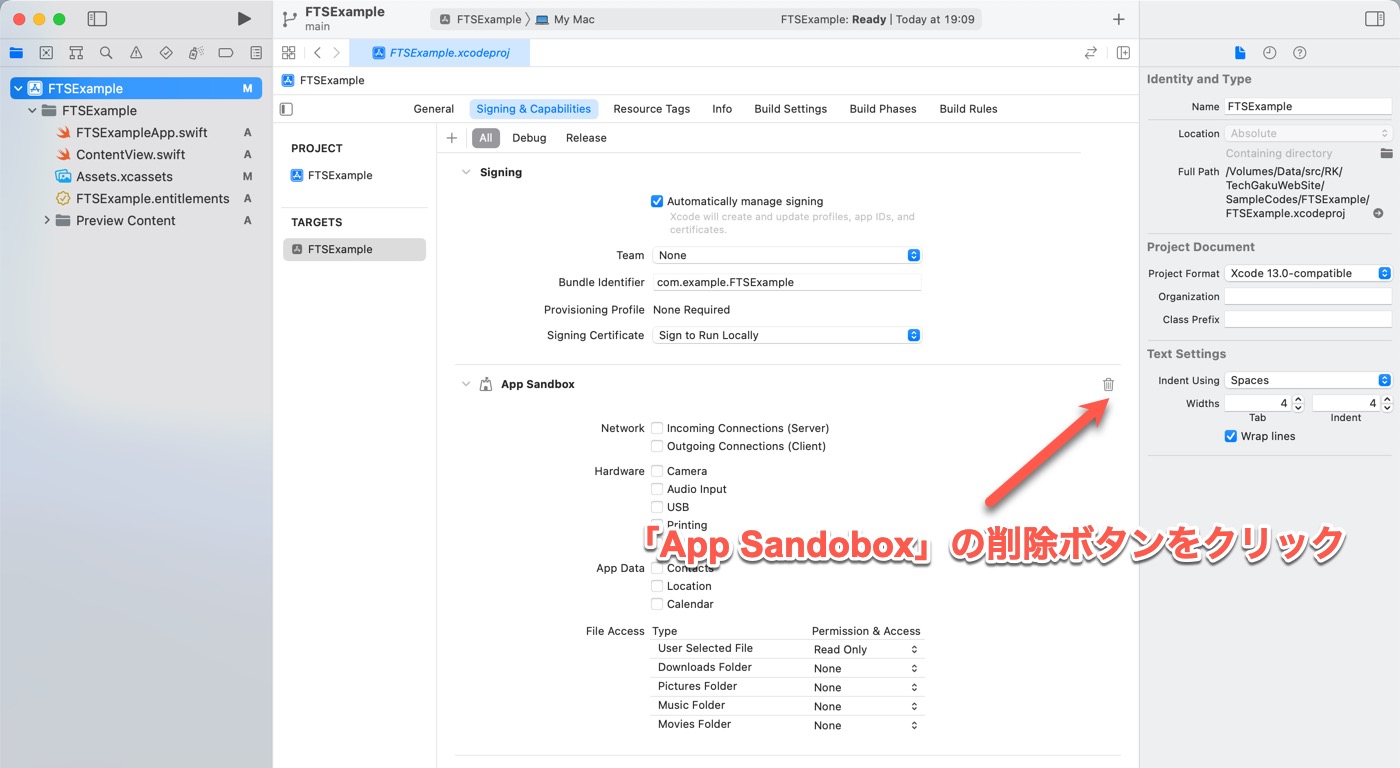Collapse the FTSExample group folder
Screen dimensions: 1400x768
point(33,110)
